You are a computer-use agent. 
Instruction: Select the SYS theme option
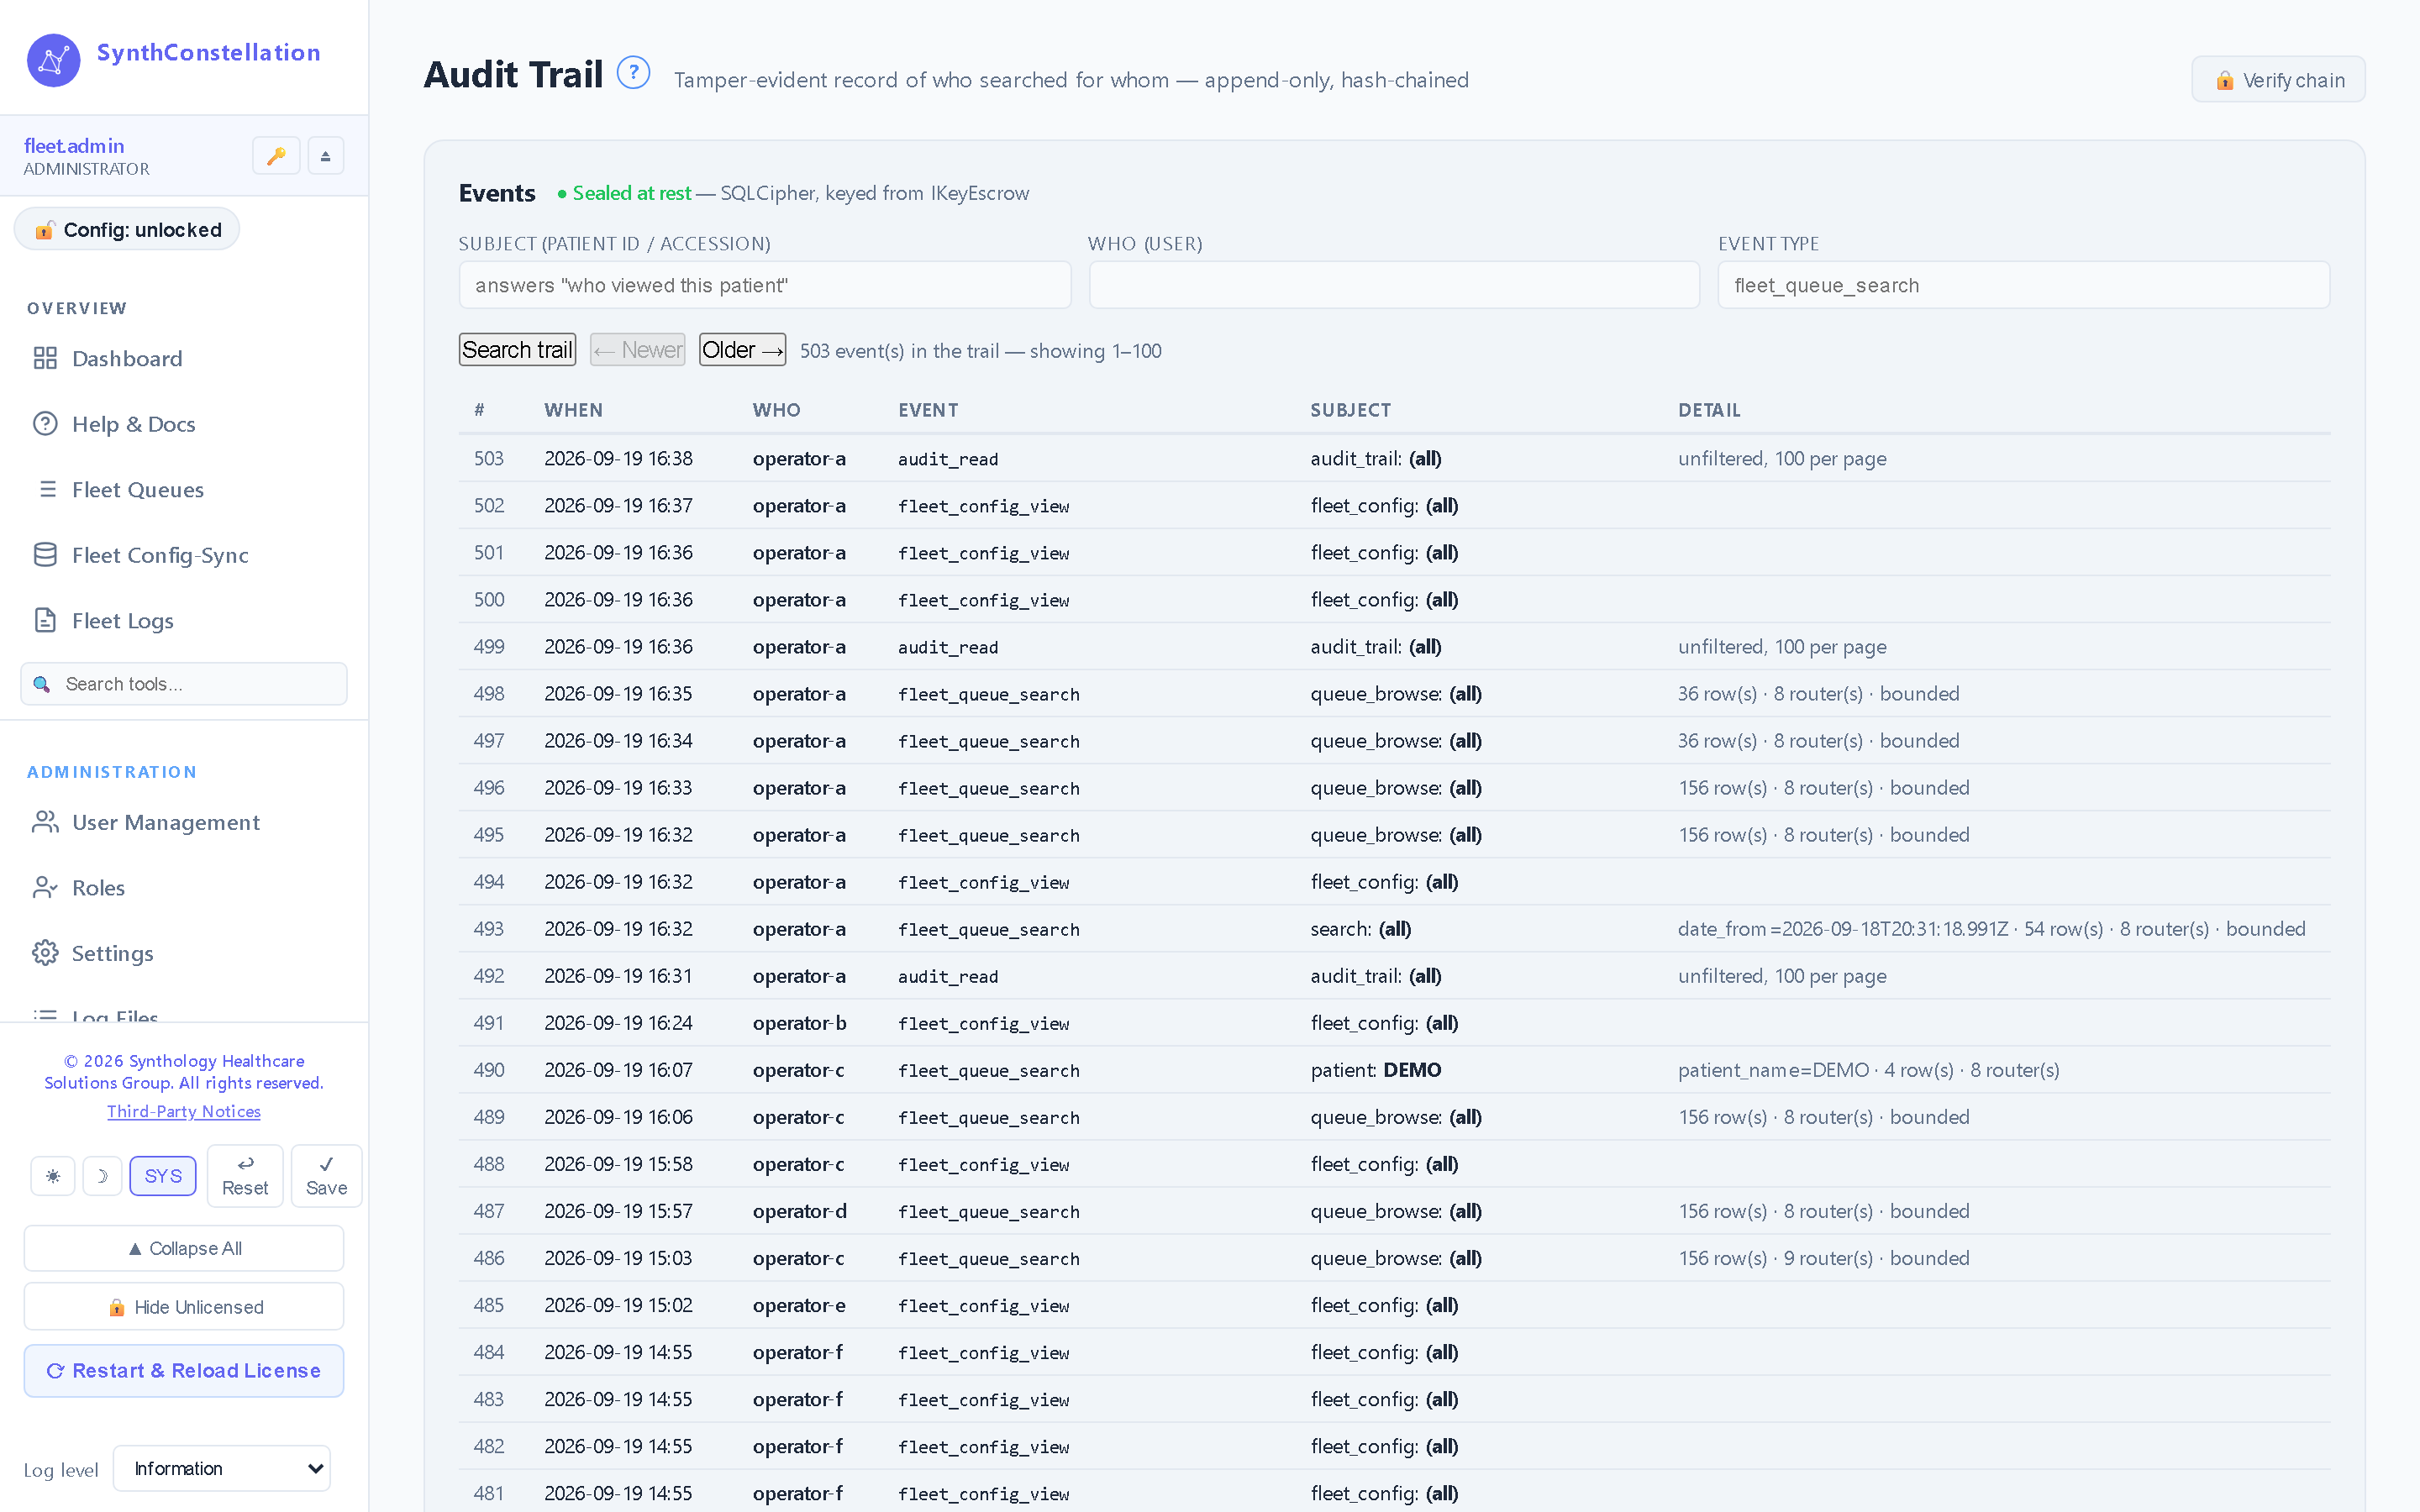coord(163,1176)
